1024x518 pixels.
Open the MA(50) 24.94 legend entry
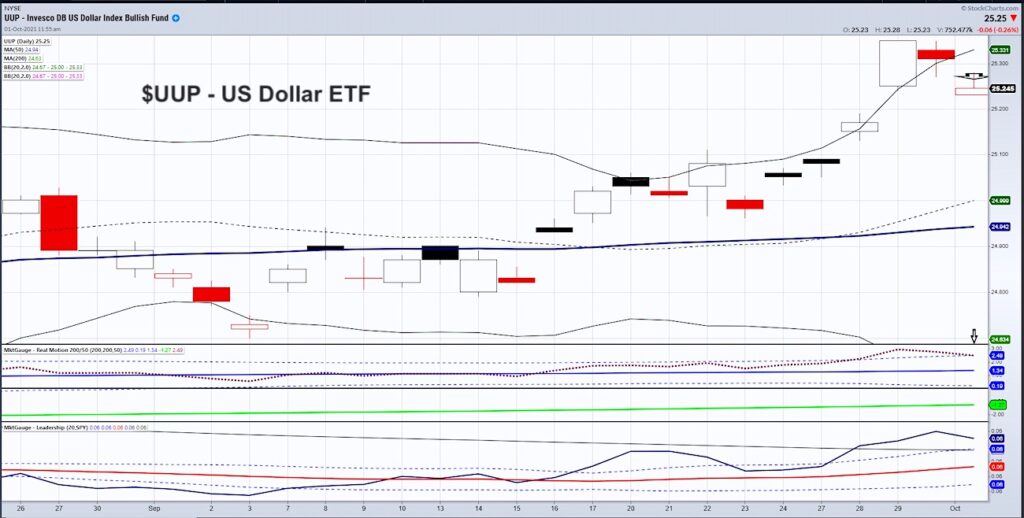[x=22, y=50]
